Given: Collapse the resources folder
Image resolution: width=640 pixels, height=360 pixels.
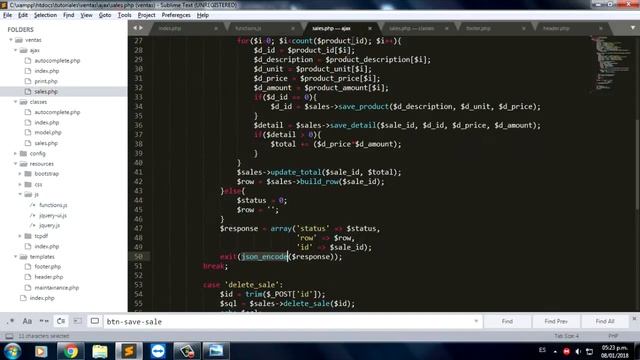Looking at the screenshot, I should pos(16,164).
